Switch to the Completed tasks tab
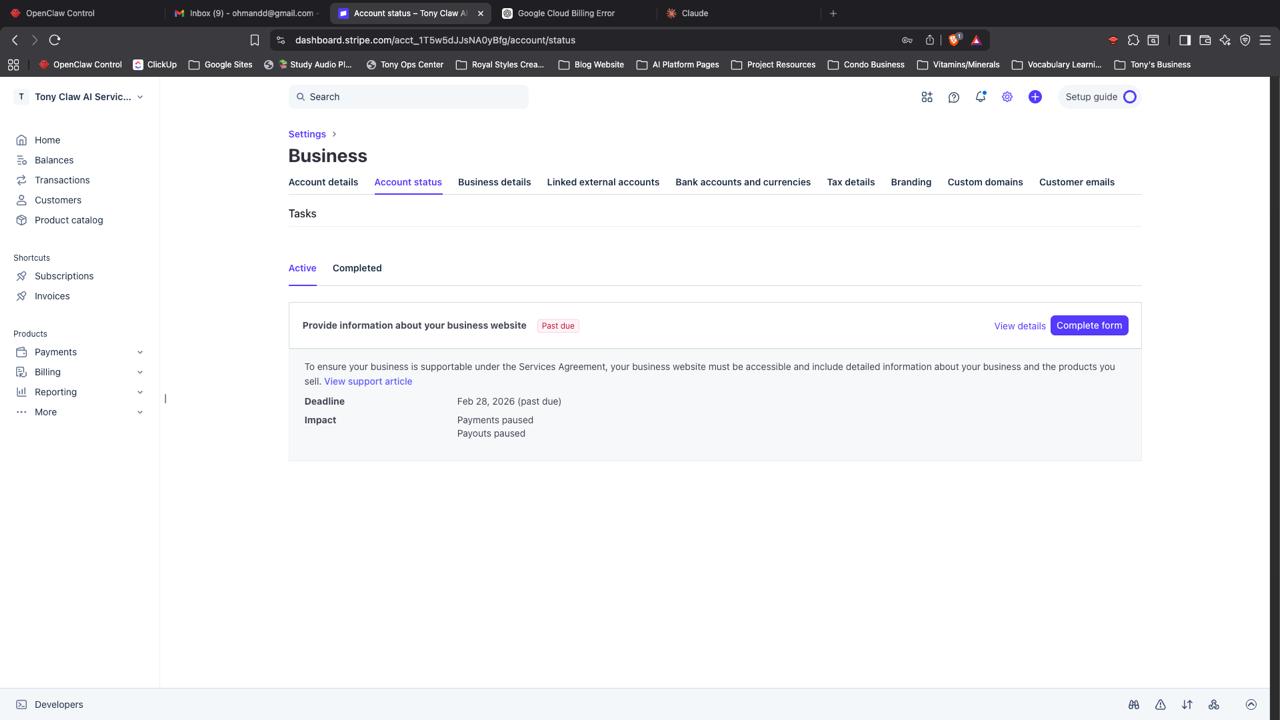Screen dimensions: 1280x720 (357, 268)
